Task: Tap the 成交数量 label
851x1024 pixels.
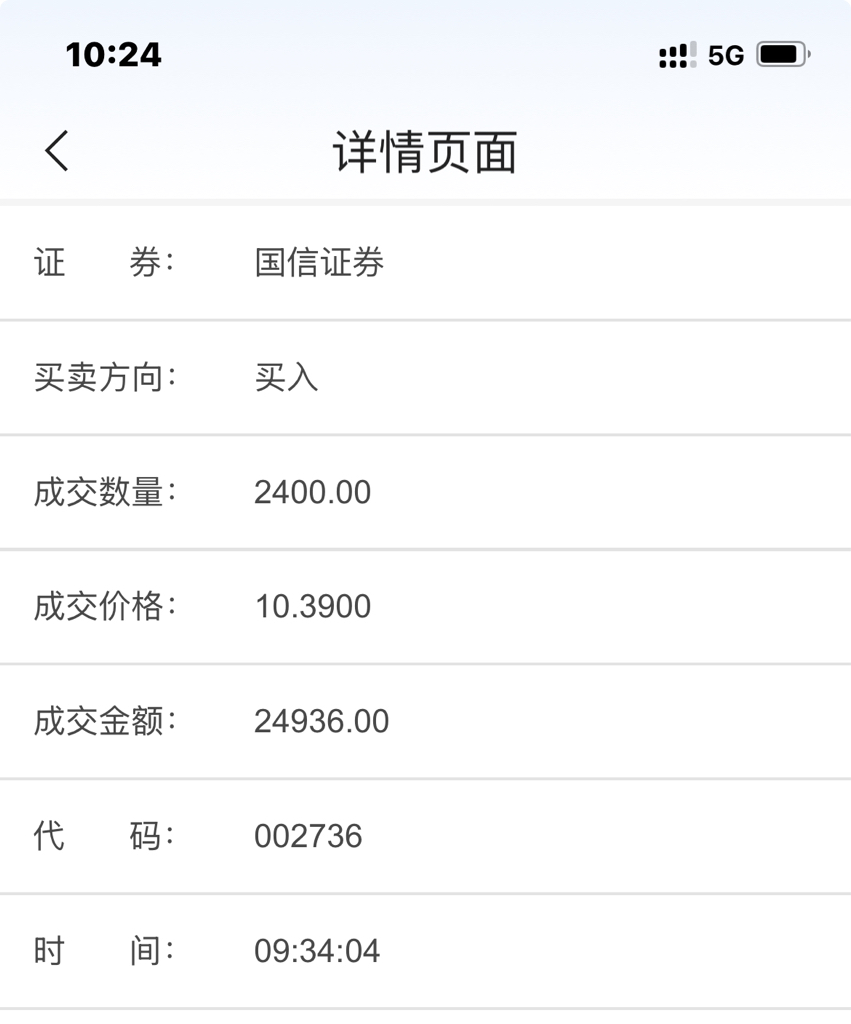Action: point(104,492)
